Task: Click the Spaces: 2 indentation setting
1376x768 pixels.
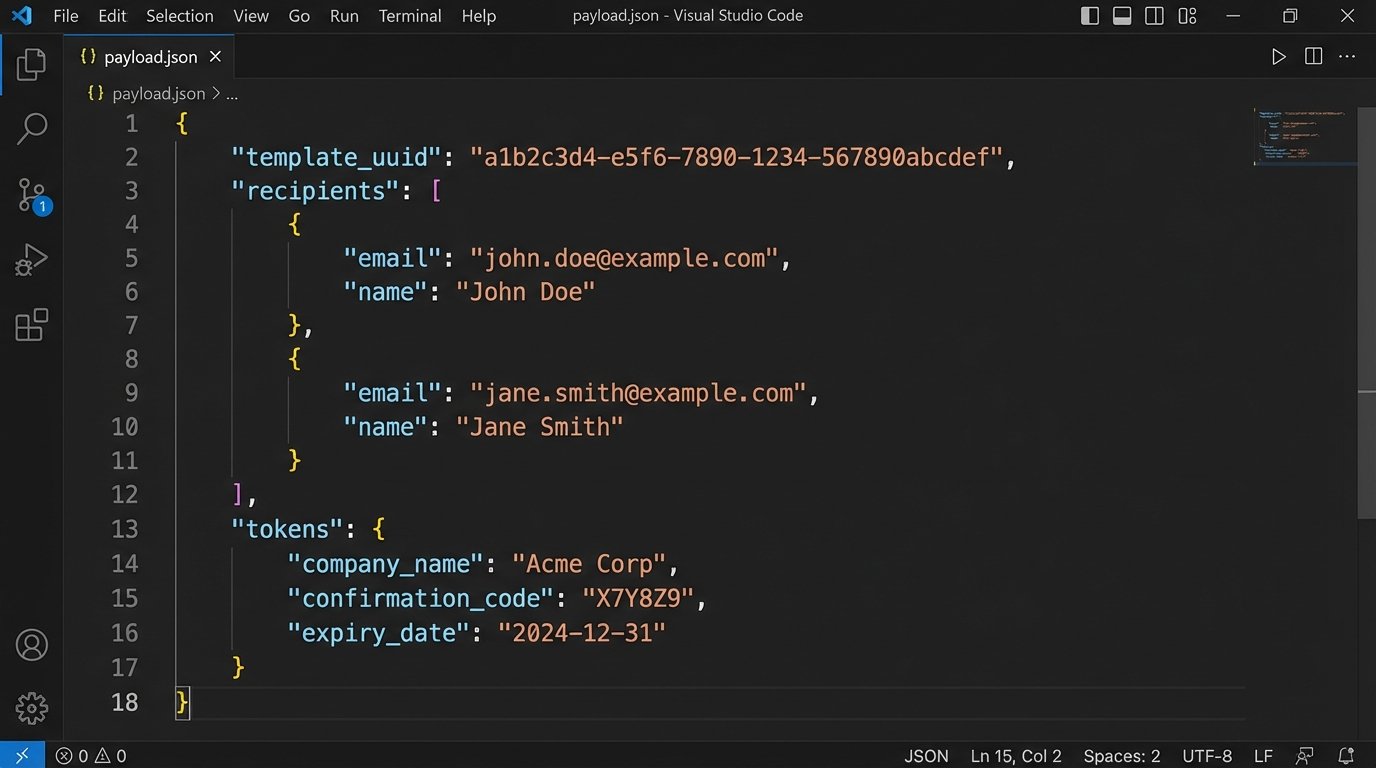Action: tap(1122, 756)
